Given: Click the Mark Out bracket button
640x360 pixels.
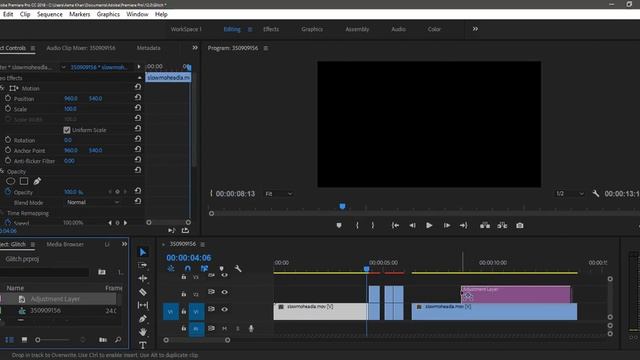Looking at the screenshot, I should [x=373, y=225].
